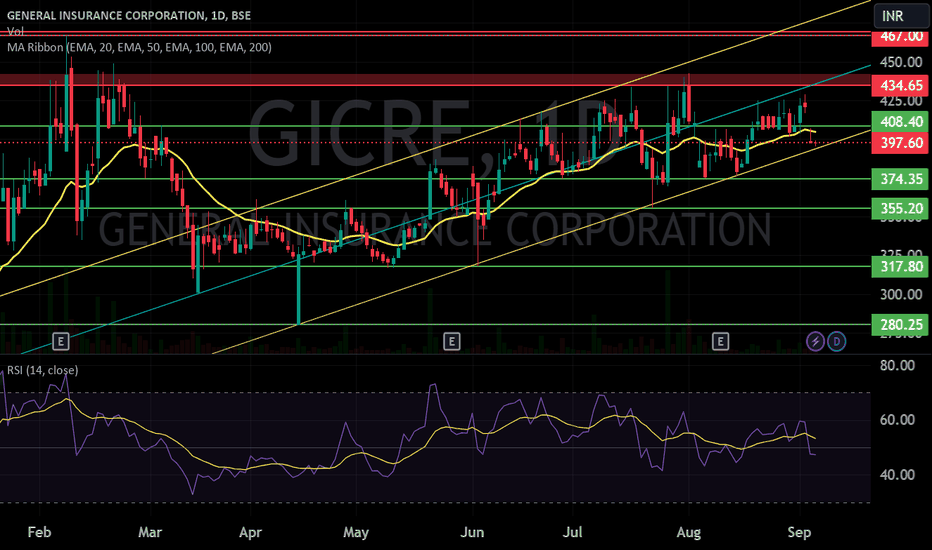Image resolution: width=932 pixels, height=550 pixels.
Task: Click the Feb label on time axis
Action: [40, 532]
